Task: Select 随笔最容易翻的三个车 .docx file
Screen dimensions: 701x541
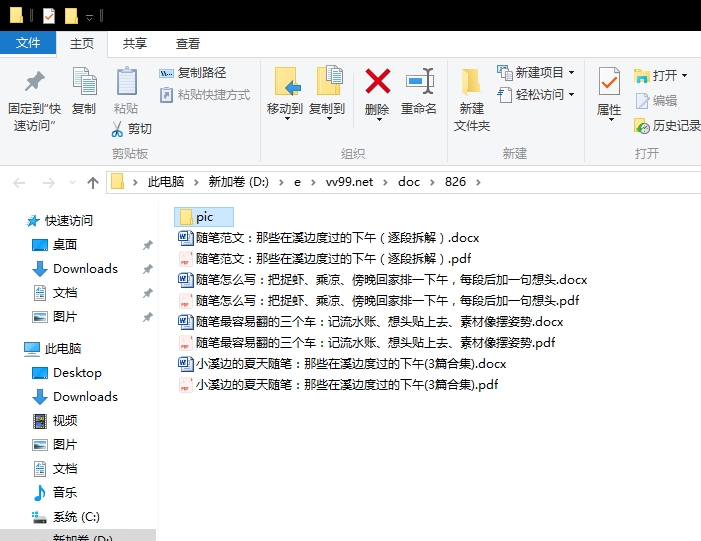Action: tap(371, 322)
